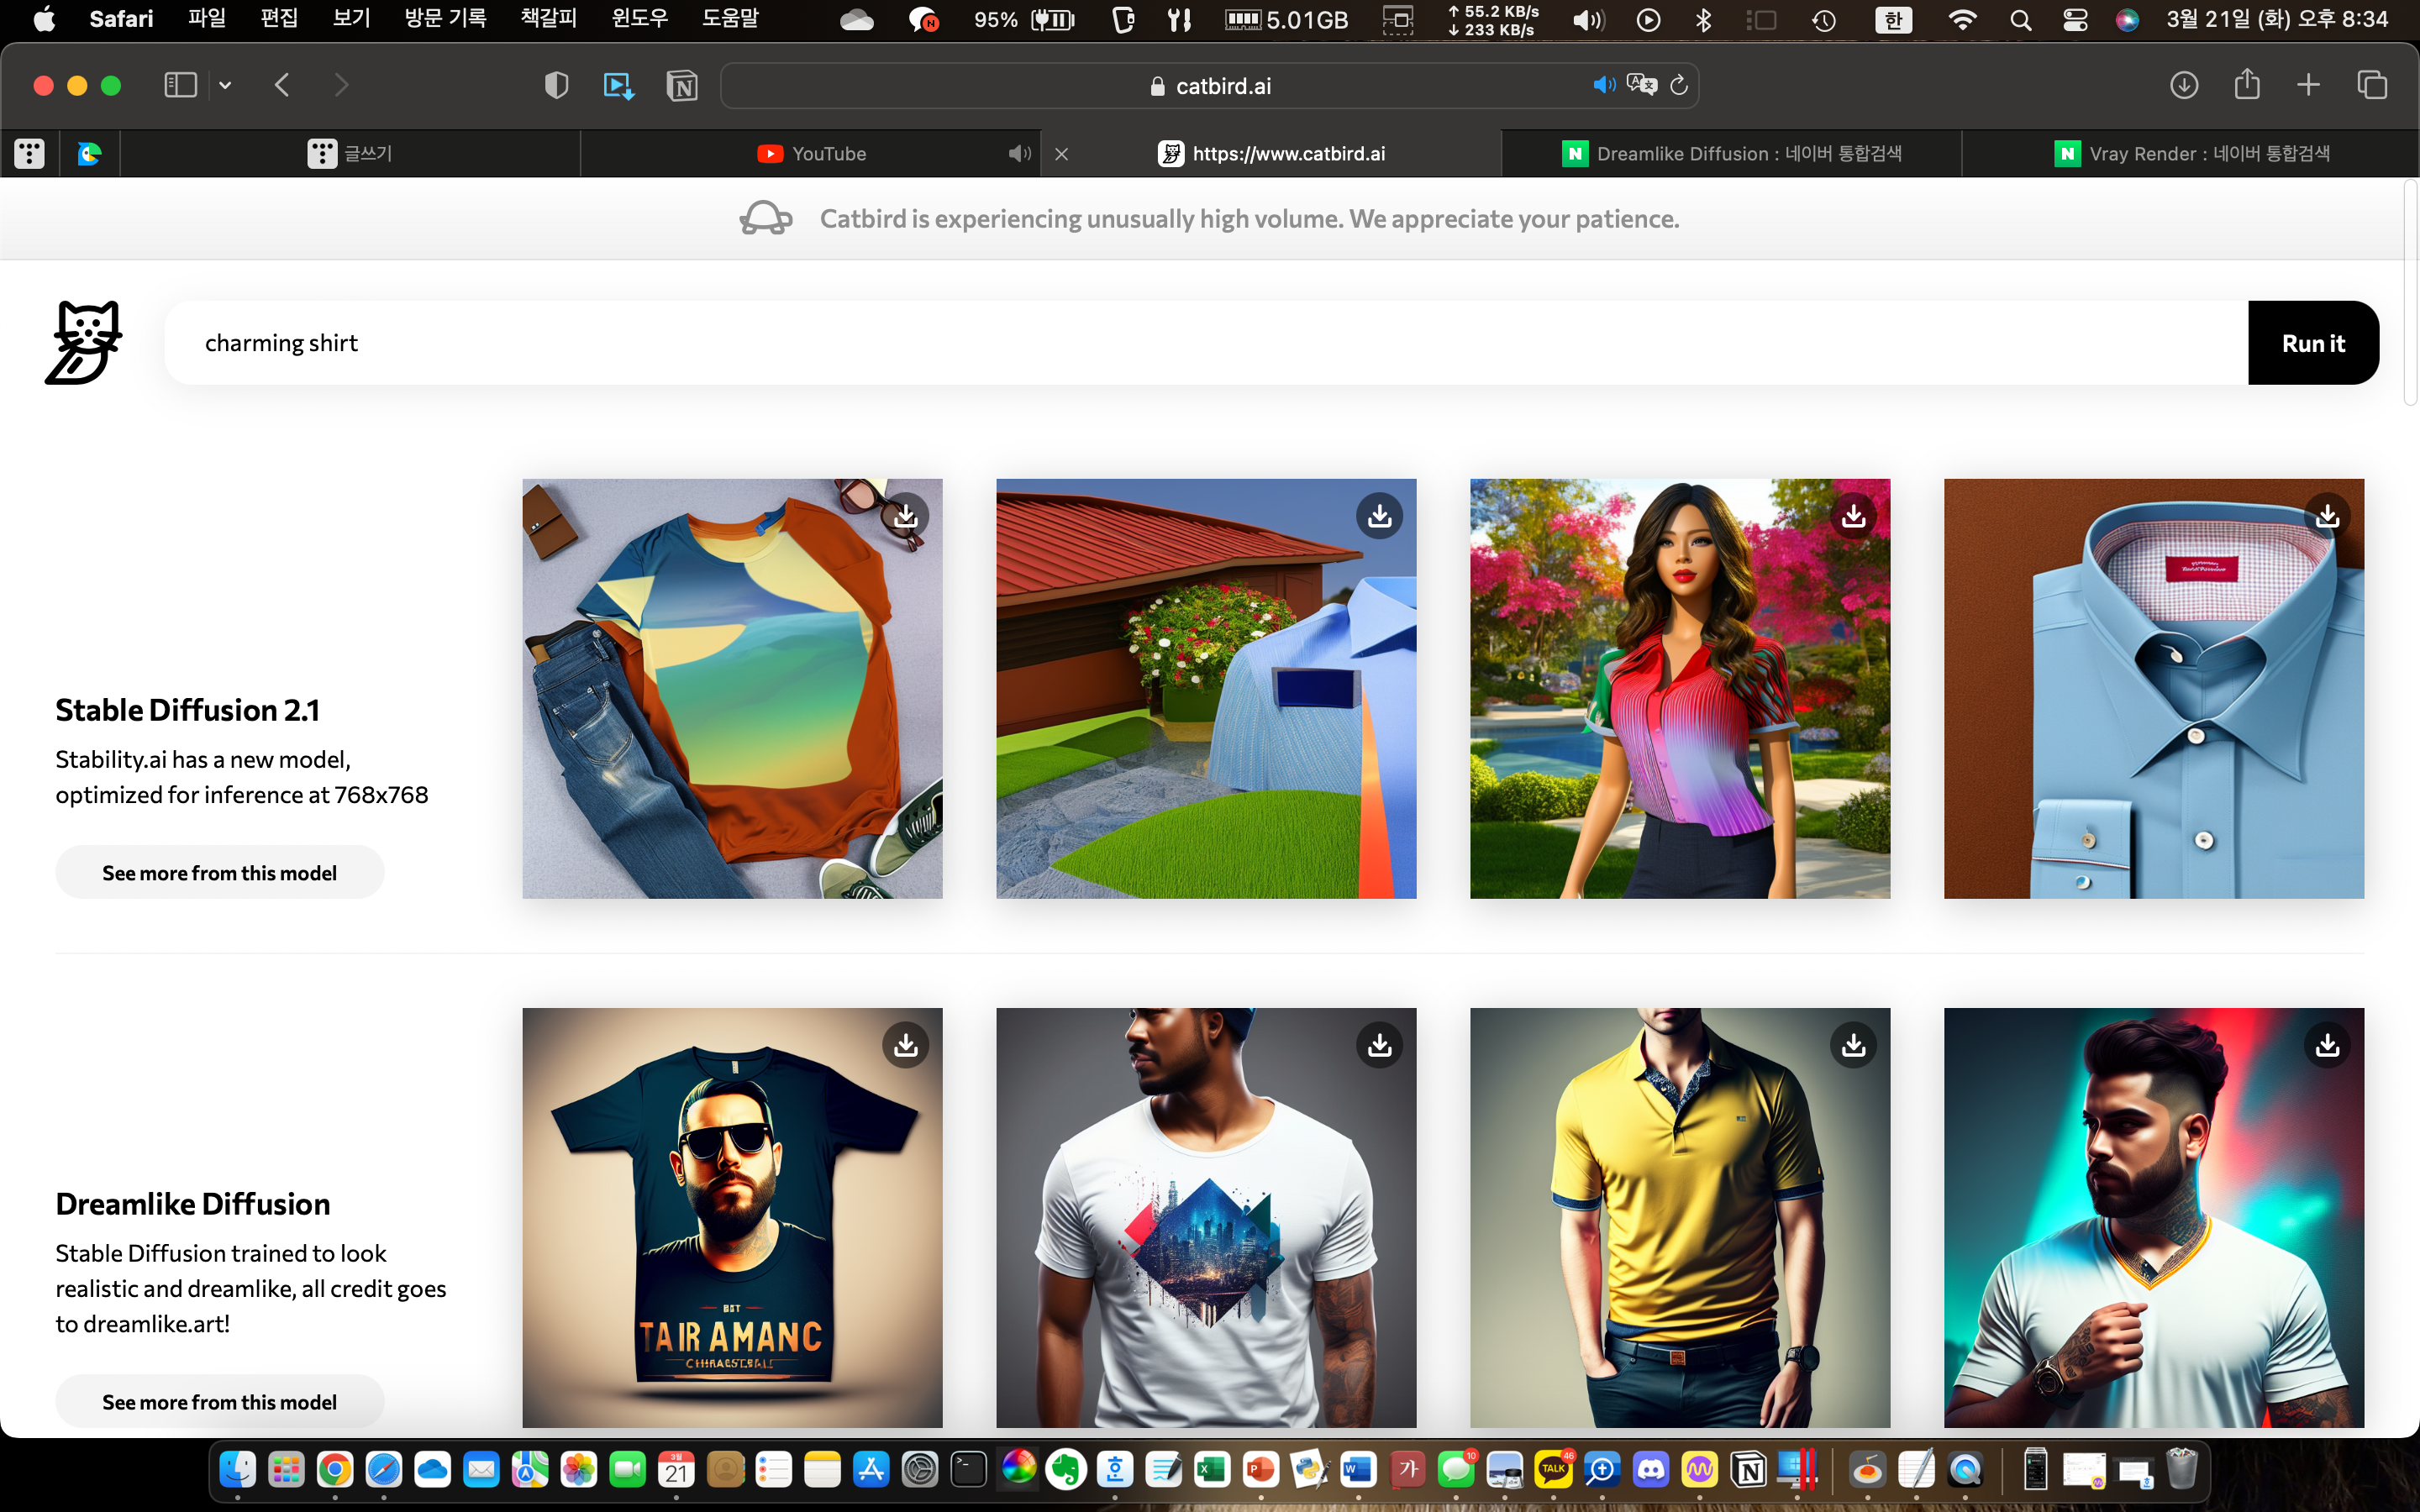Viewport: 2420px width, 1512px height.
Task: Download the blue dress shirt image
Action: 2327,516
